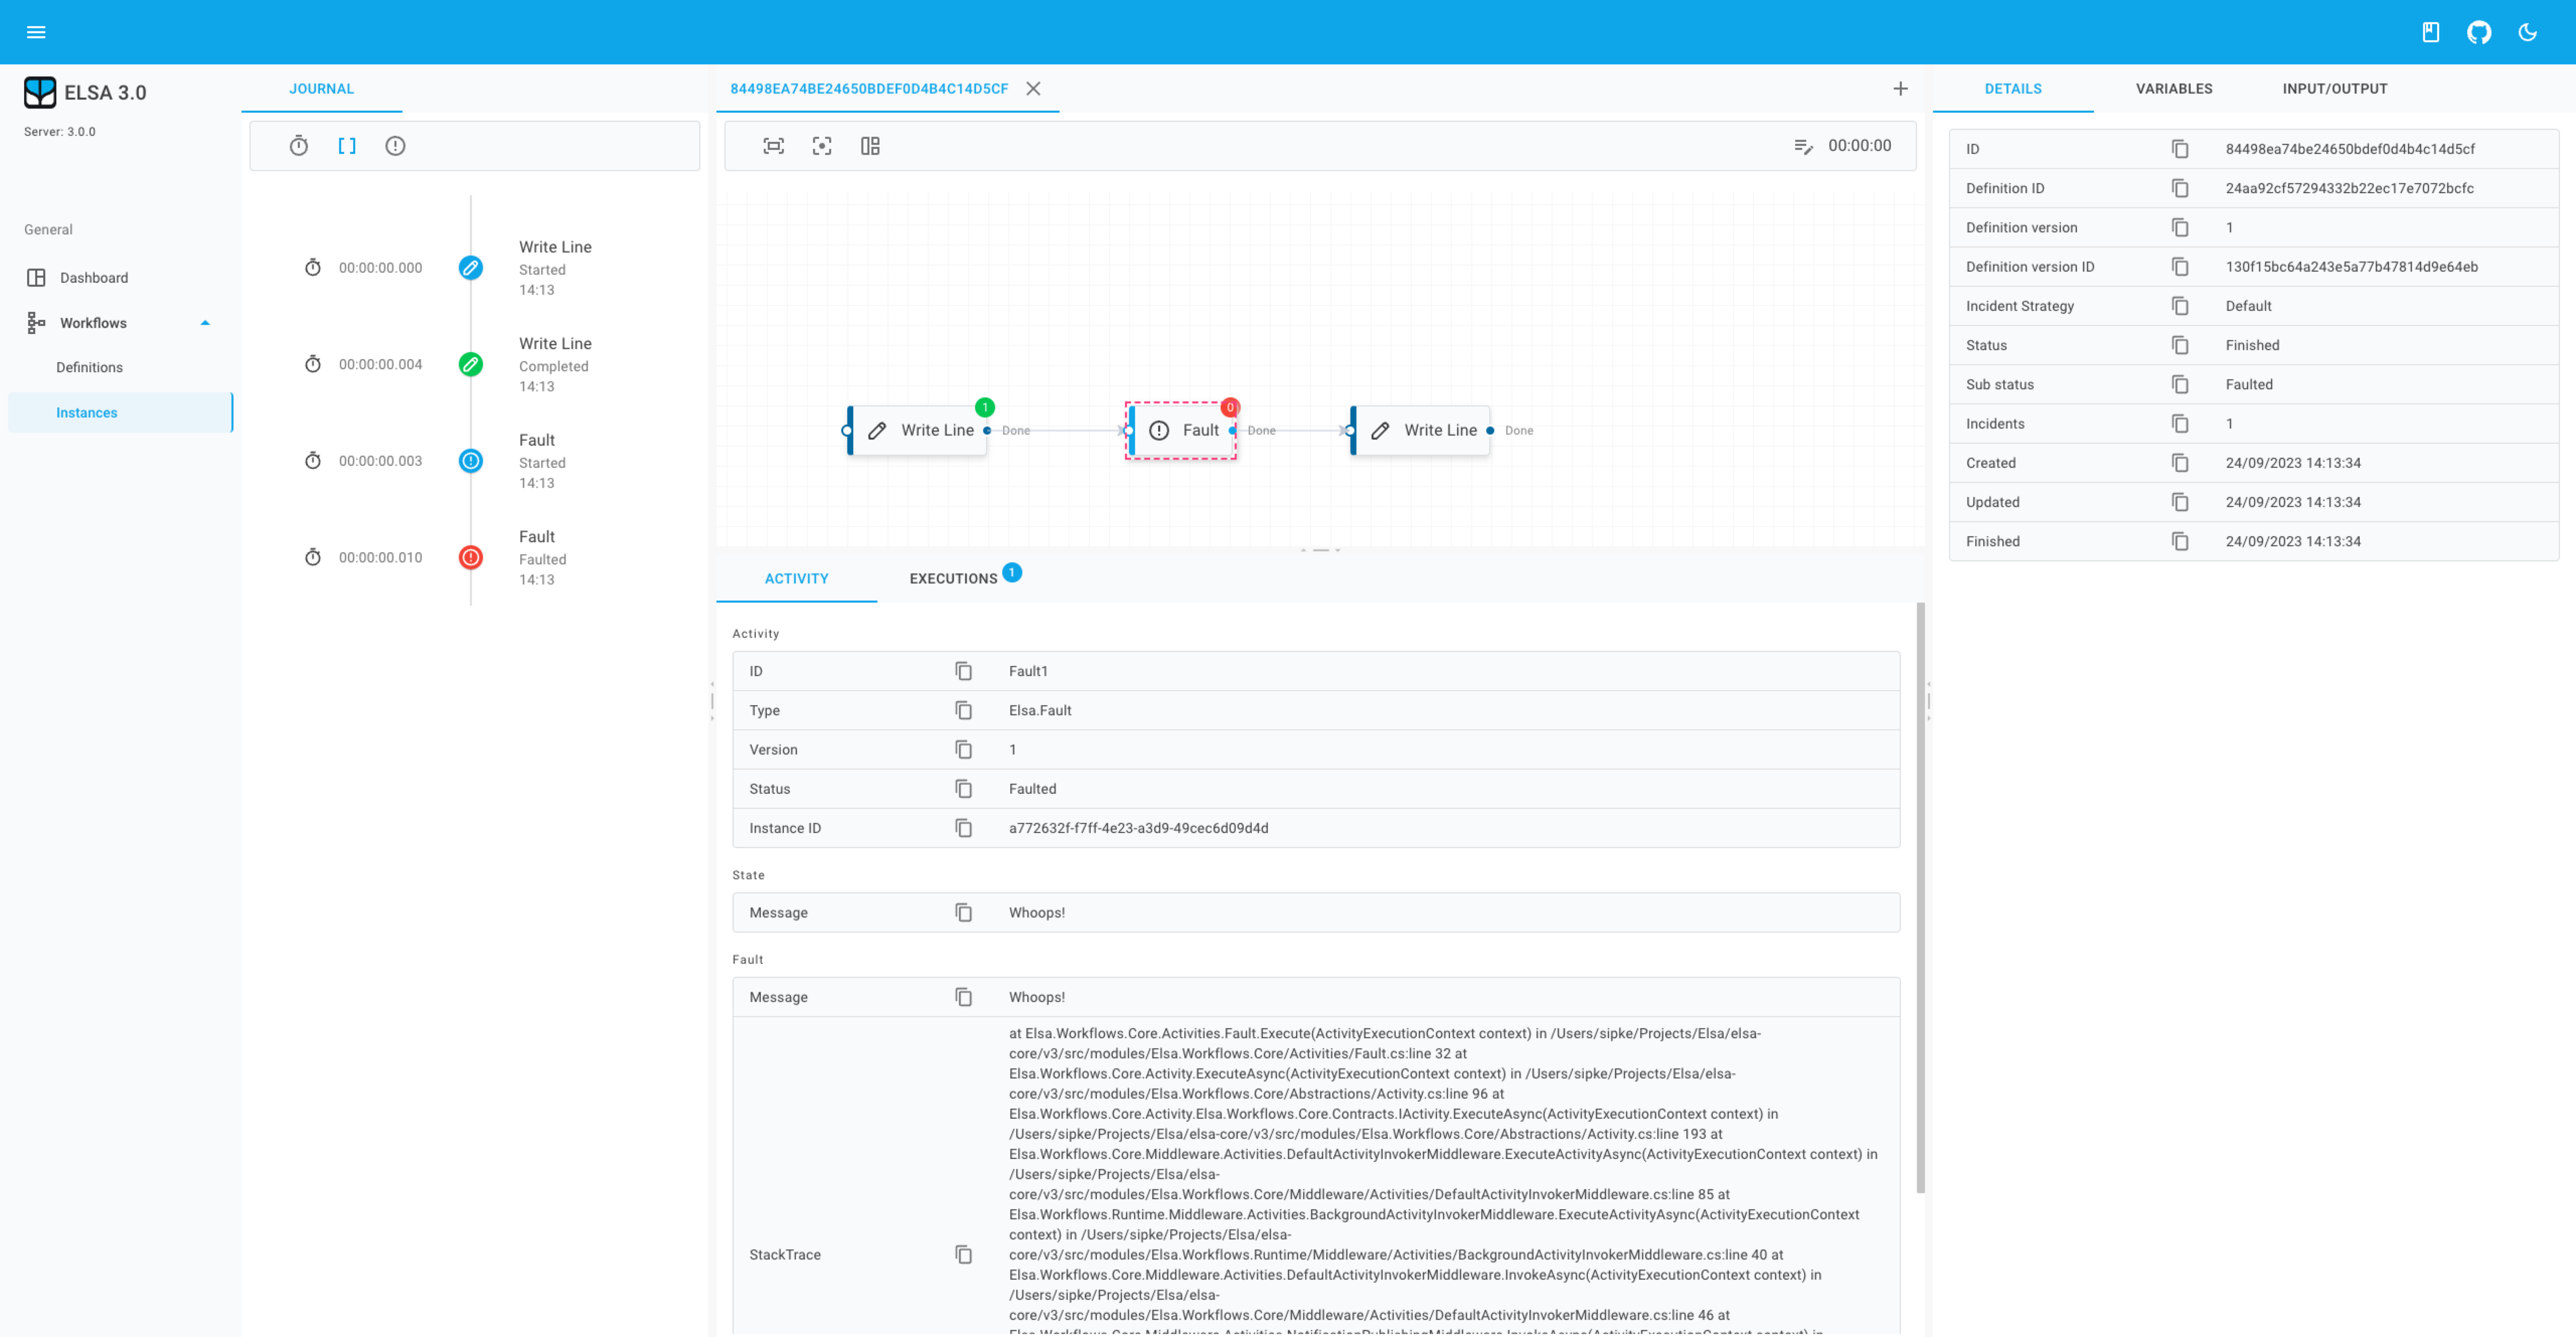Toggle timestamp display in the journal toolbar
Image resolution: width=2576 pixels, height=1337 pixels.
coord(298,145)
